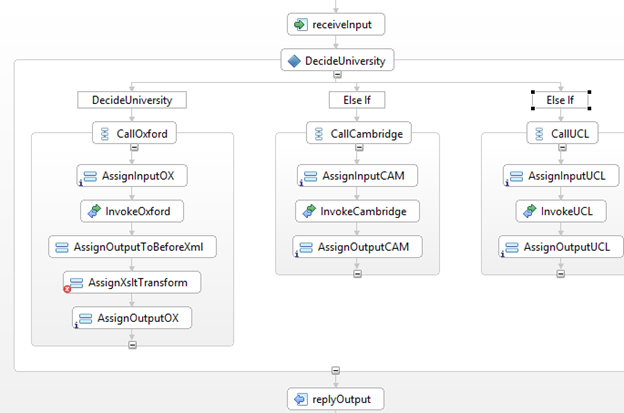Click the AssignInputUCL assign icon

coord(515,176)
